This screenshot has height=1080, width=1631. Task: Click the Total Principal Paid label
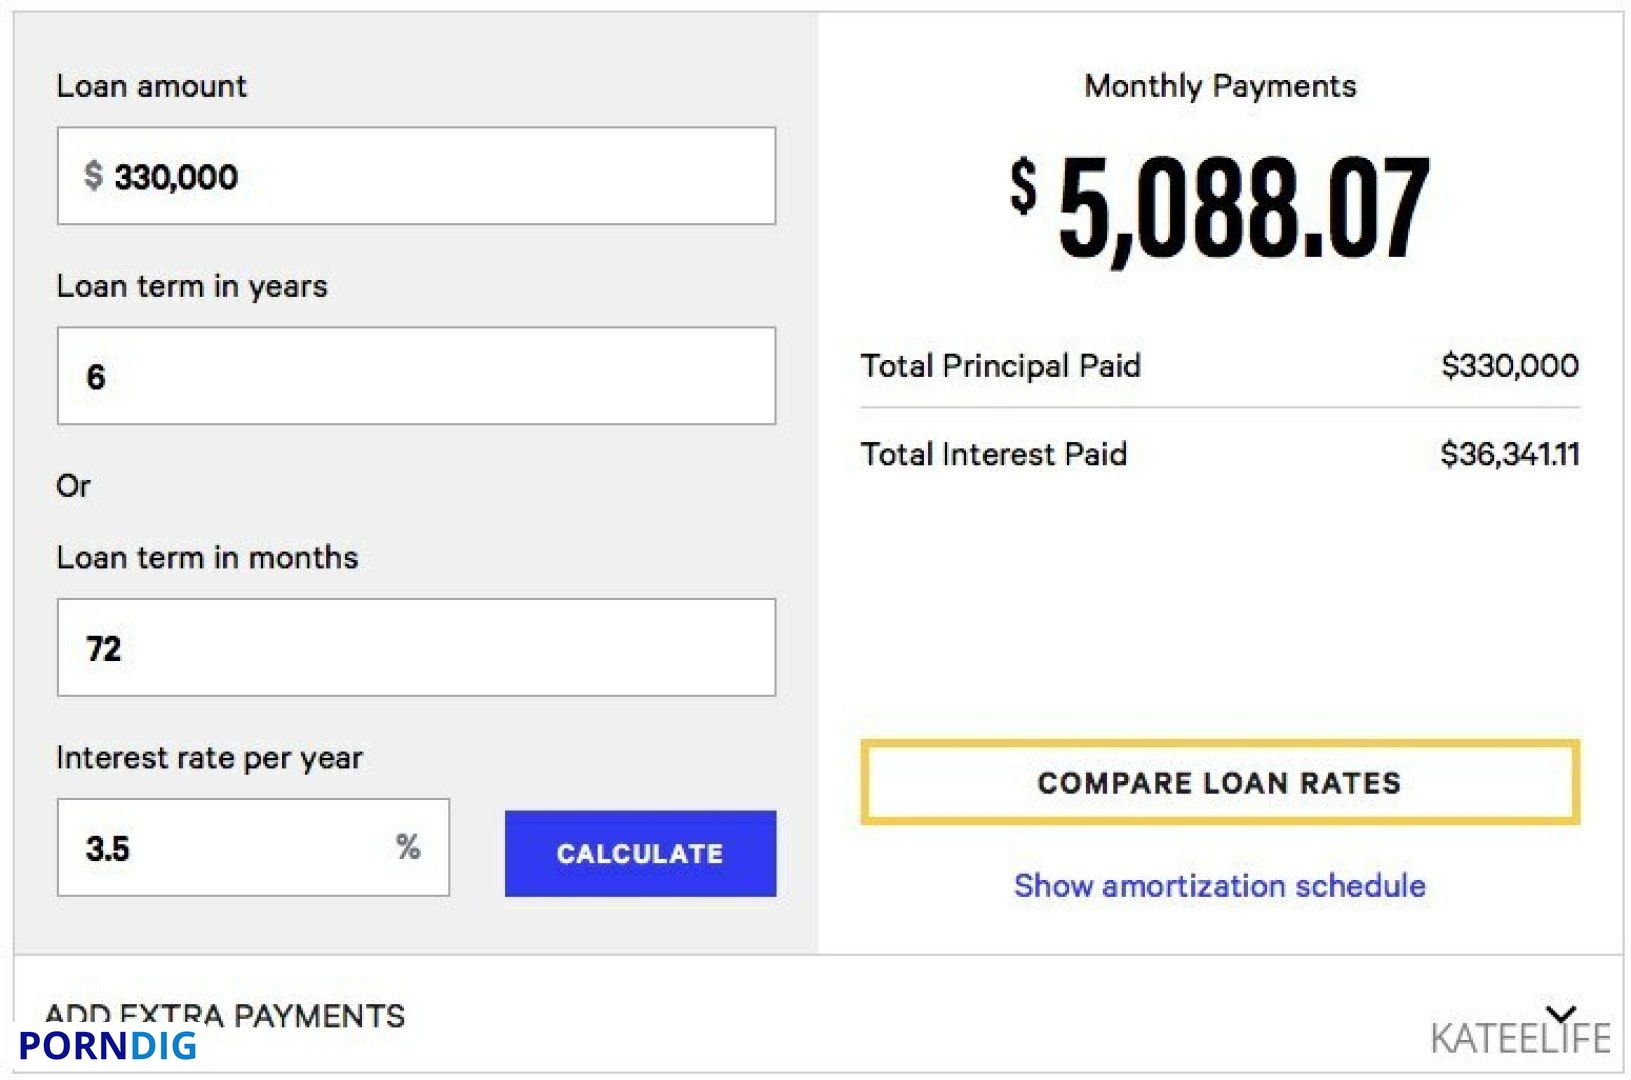[1001, 366]
